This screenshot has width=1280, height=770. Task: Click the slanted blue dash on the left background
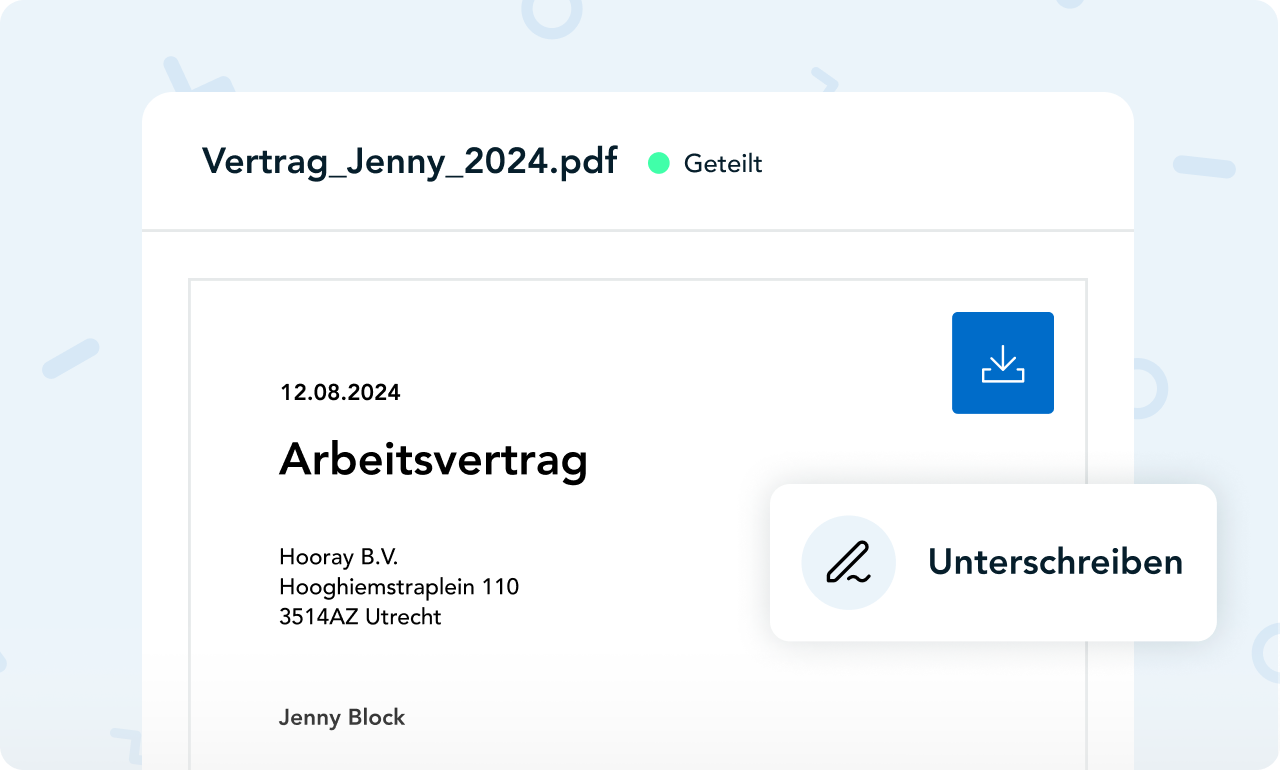[x=70, y=359]
